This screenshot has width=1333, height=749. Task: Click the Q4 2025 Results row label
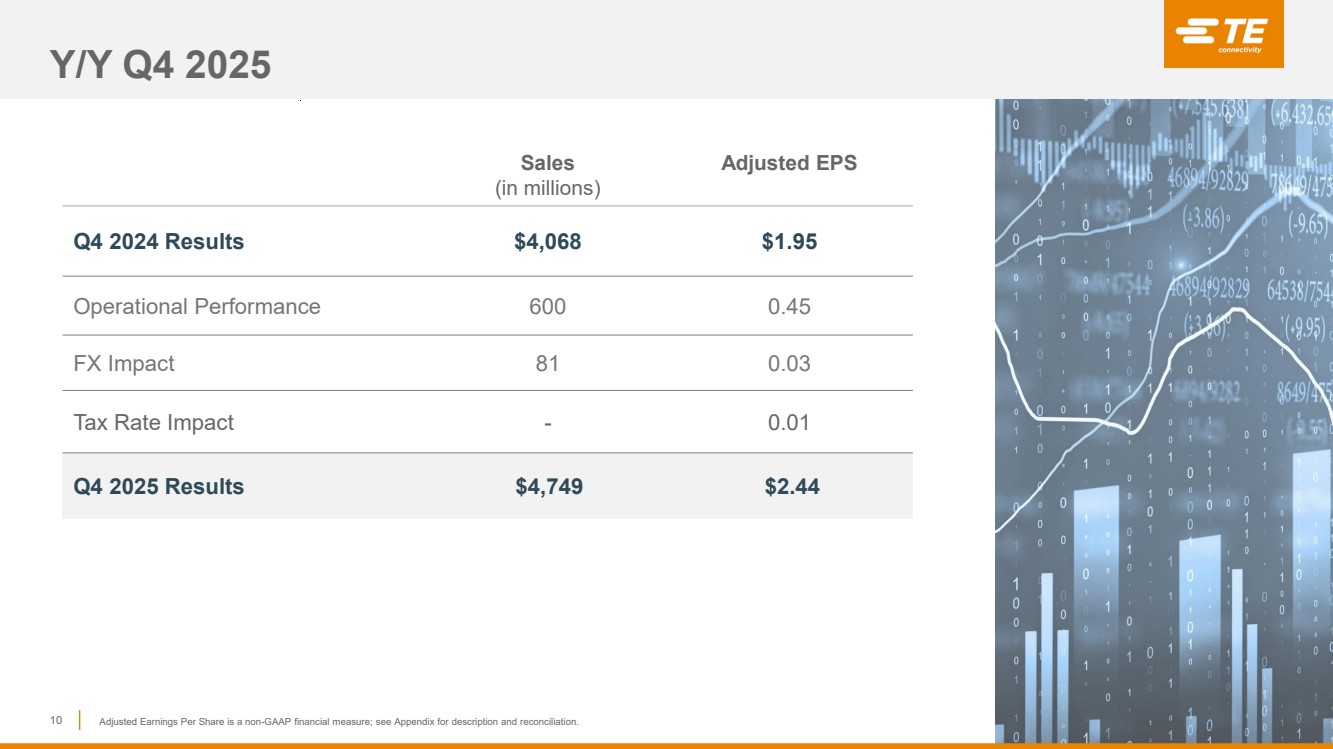pos(158,487)
